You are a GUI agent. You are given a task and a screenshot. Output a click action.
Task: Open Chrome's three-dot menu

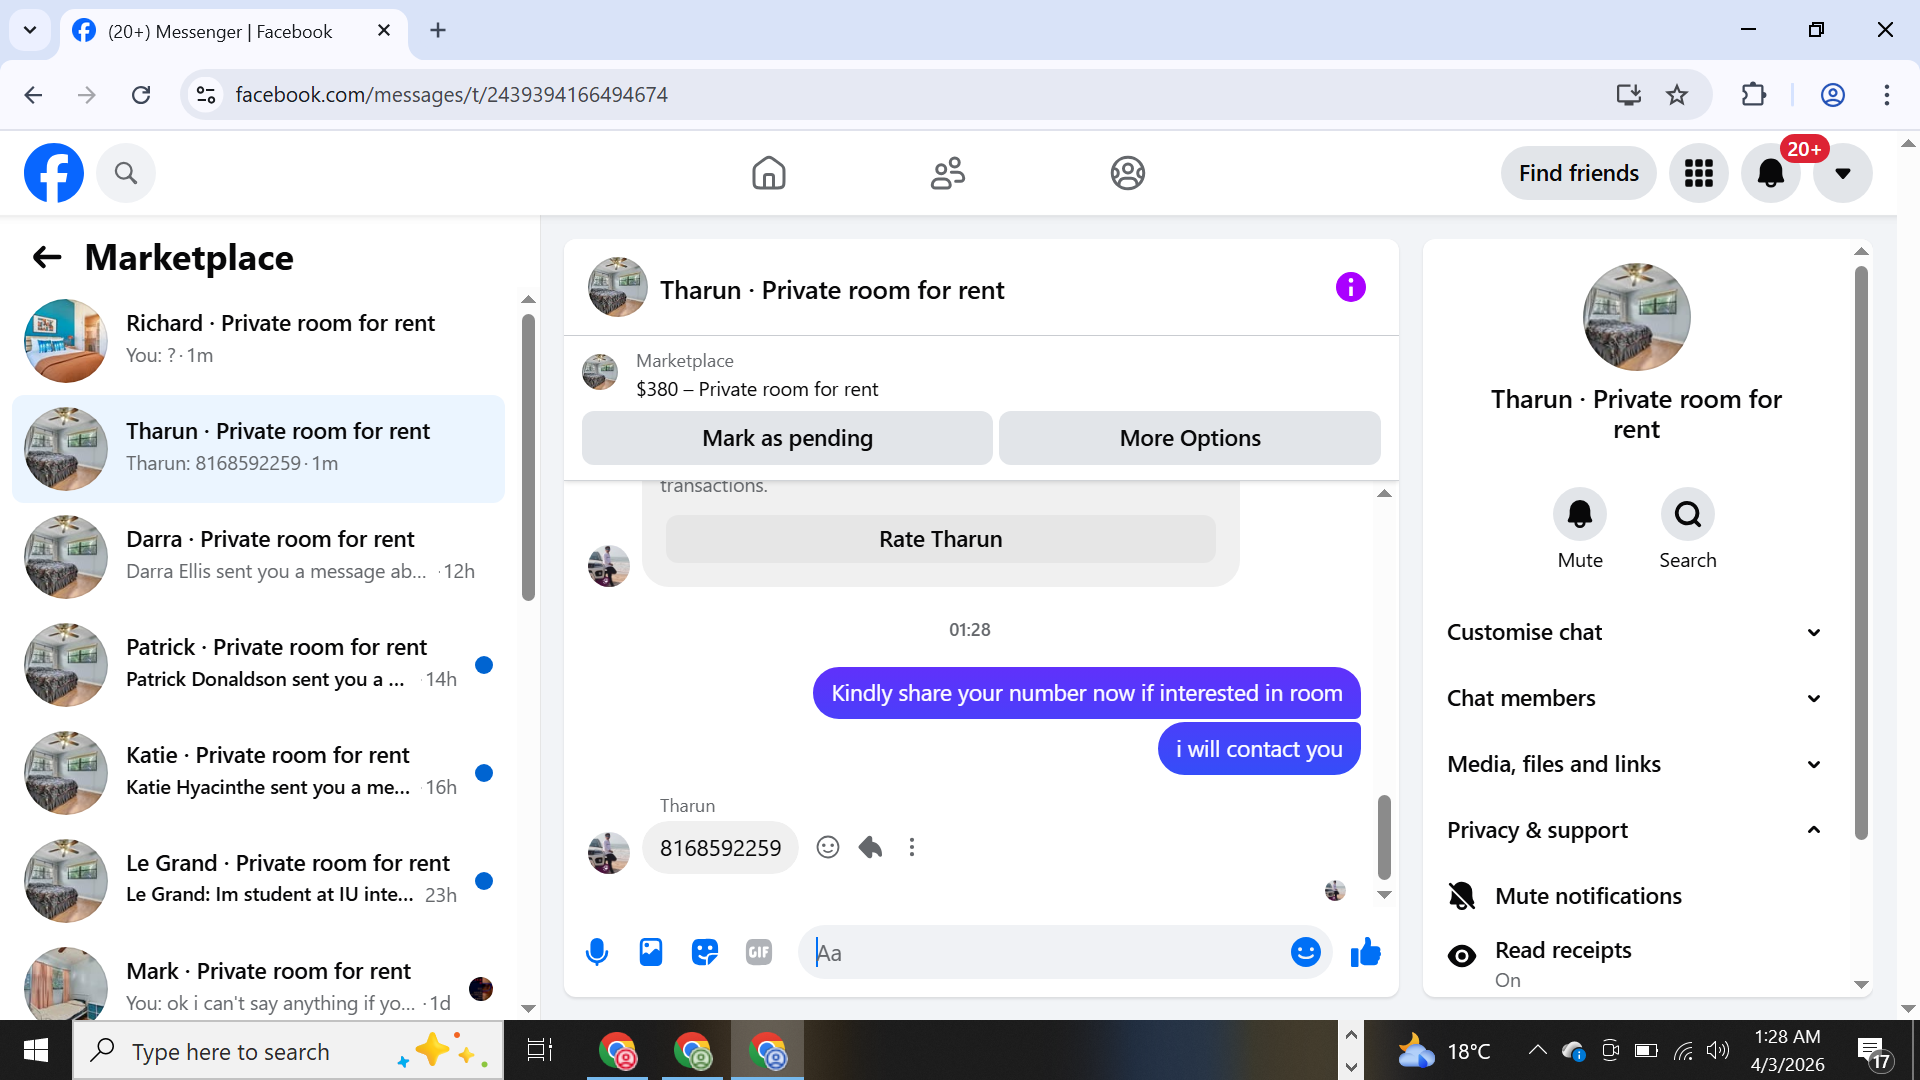tap(1887, 95)
